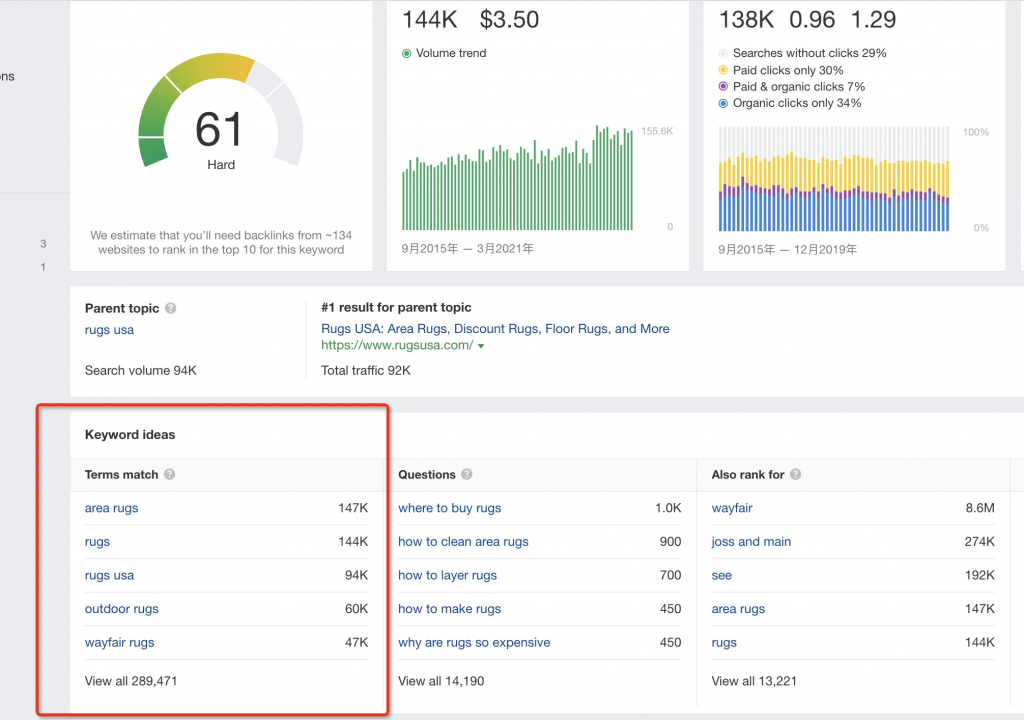Toggle Paid & organic clicks legend marker
The image size is (1024, 720).
click(723, 86)
